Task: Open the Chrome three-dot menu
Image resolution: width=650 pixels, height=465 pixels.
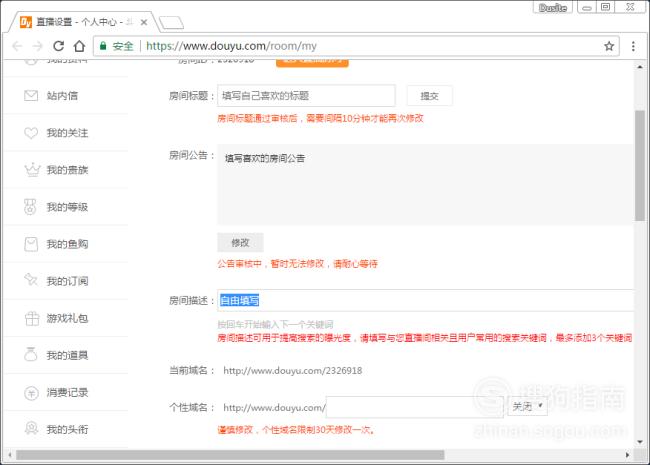Action: click(x=633, y=46)
